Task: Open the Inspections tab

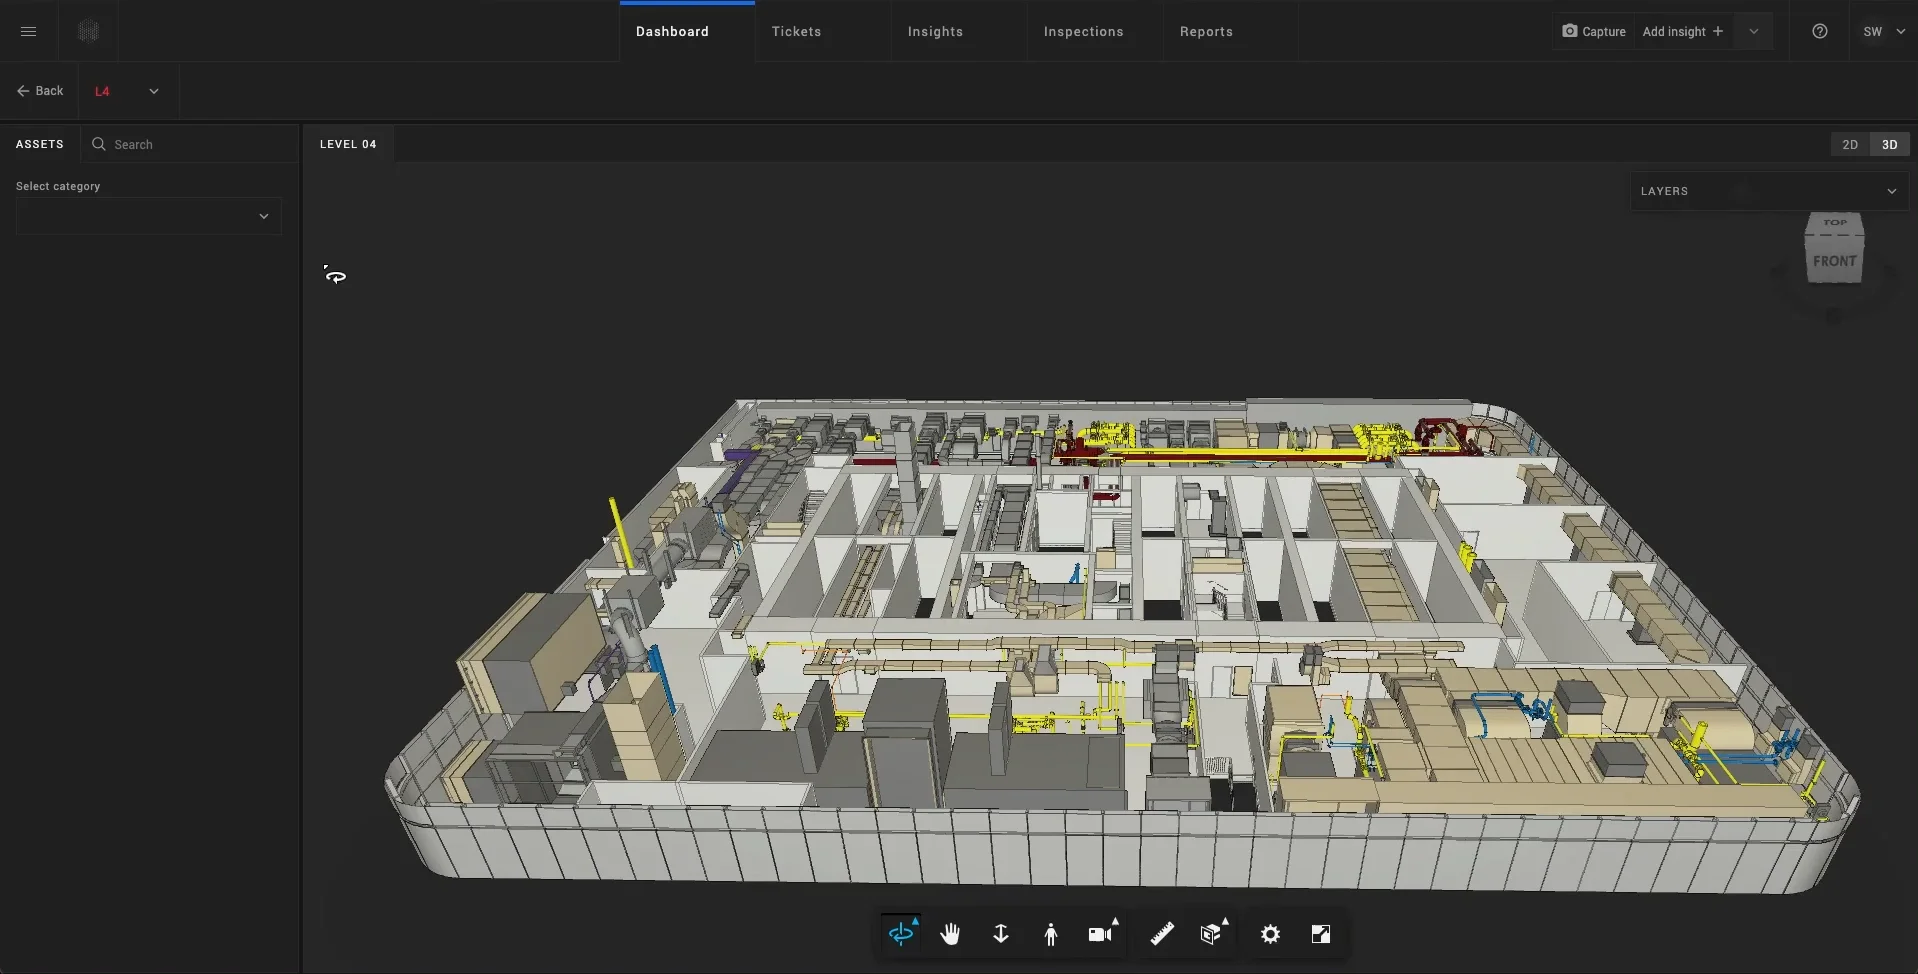Action: [x=1083, y=31]
